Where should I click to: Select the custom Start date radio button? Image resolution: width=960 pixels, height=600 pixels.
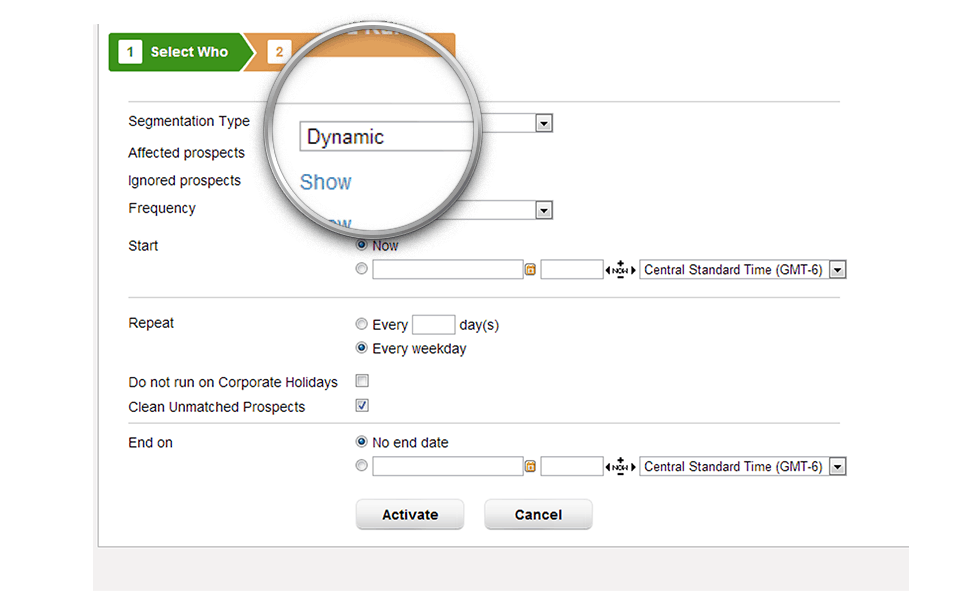click(x=362, y=268)
